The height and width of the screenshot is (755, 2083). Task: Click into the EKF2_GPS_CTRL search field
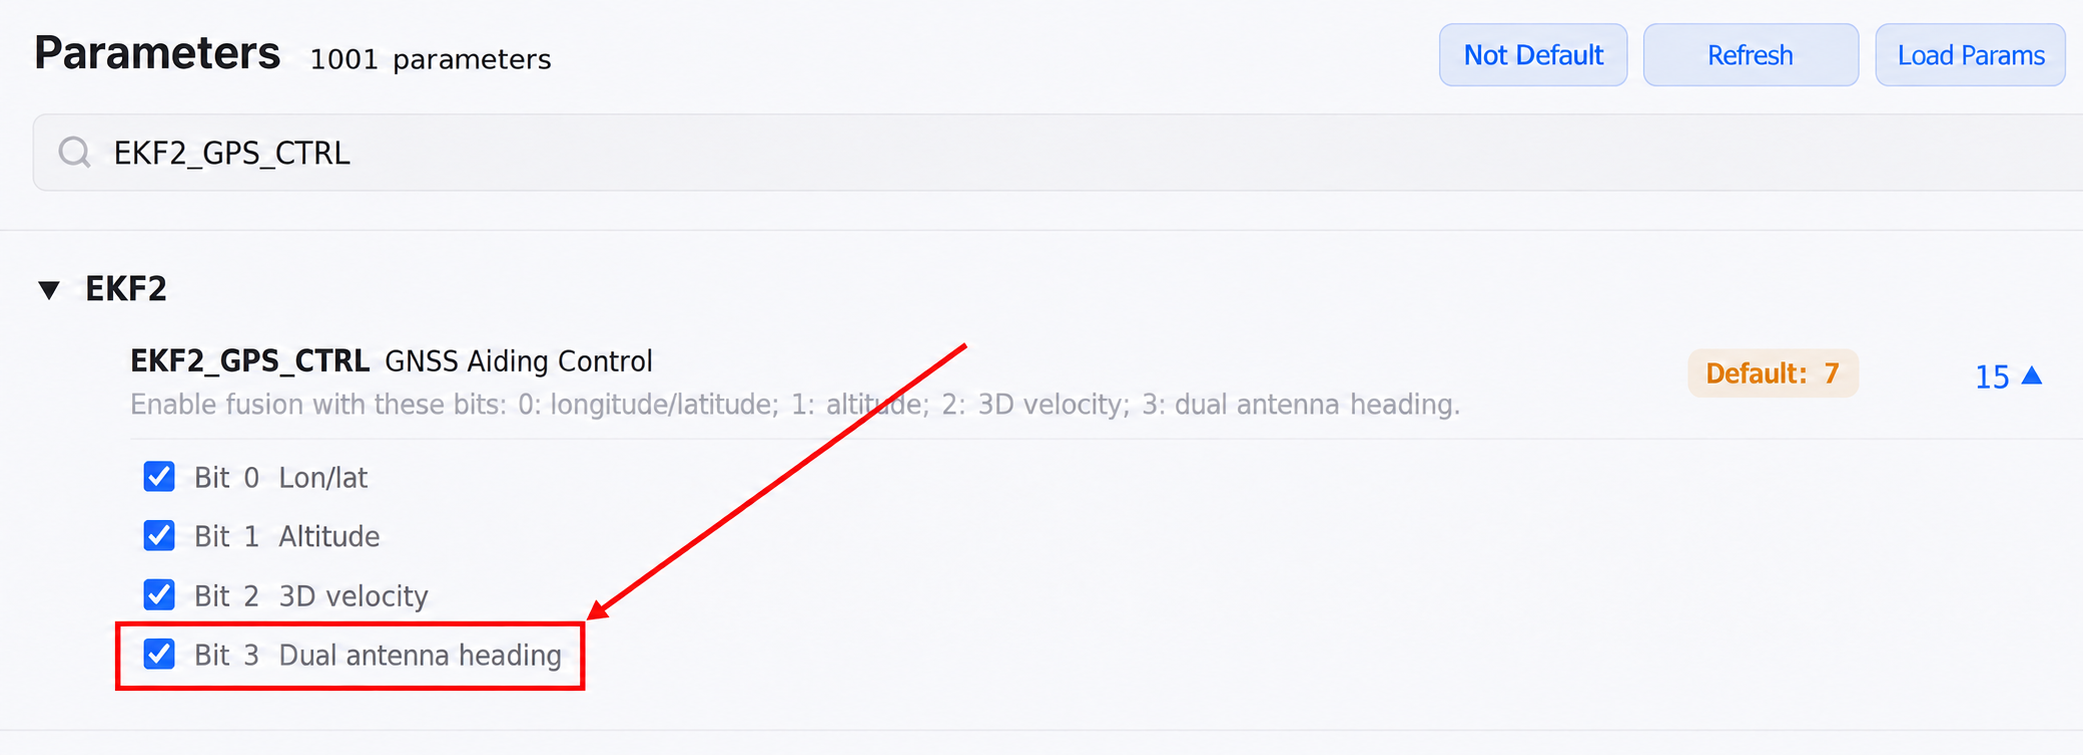click(x=1058, y=152)
